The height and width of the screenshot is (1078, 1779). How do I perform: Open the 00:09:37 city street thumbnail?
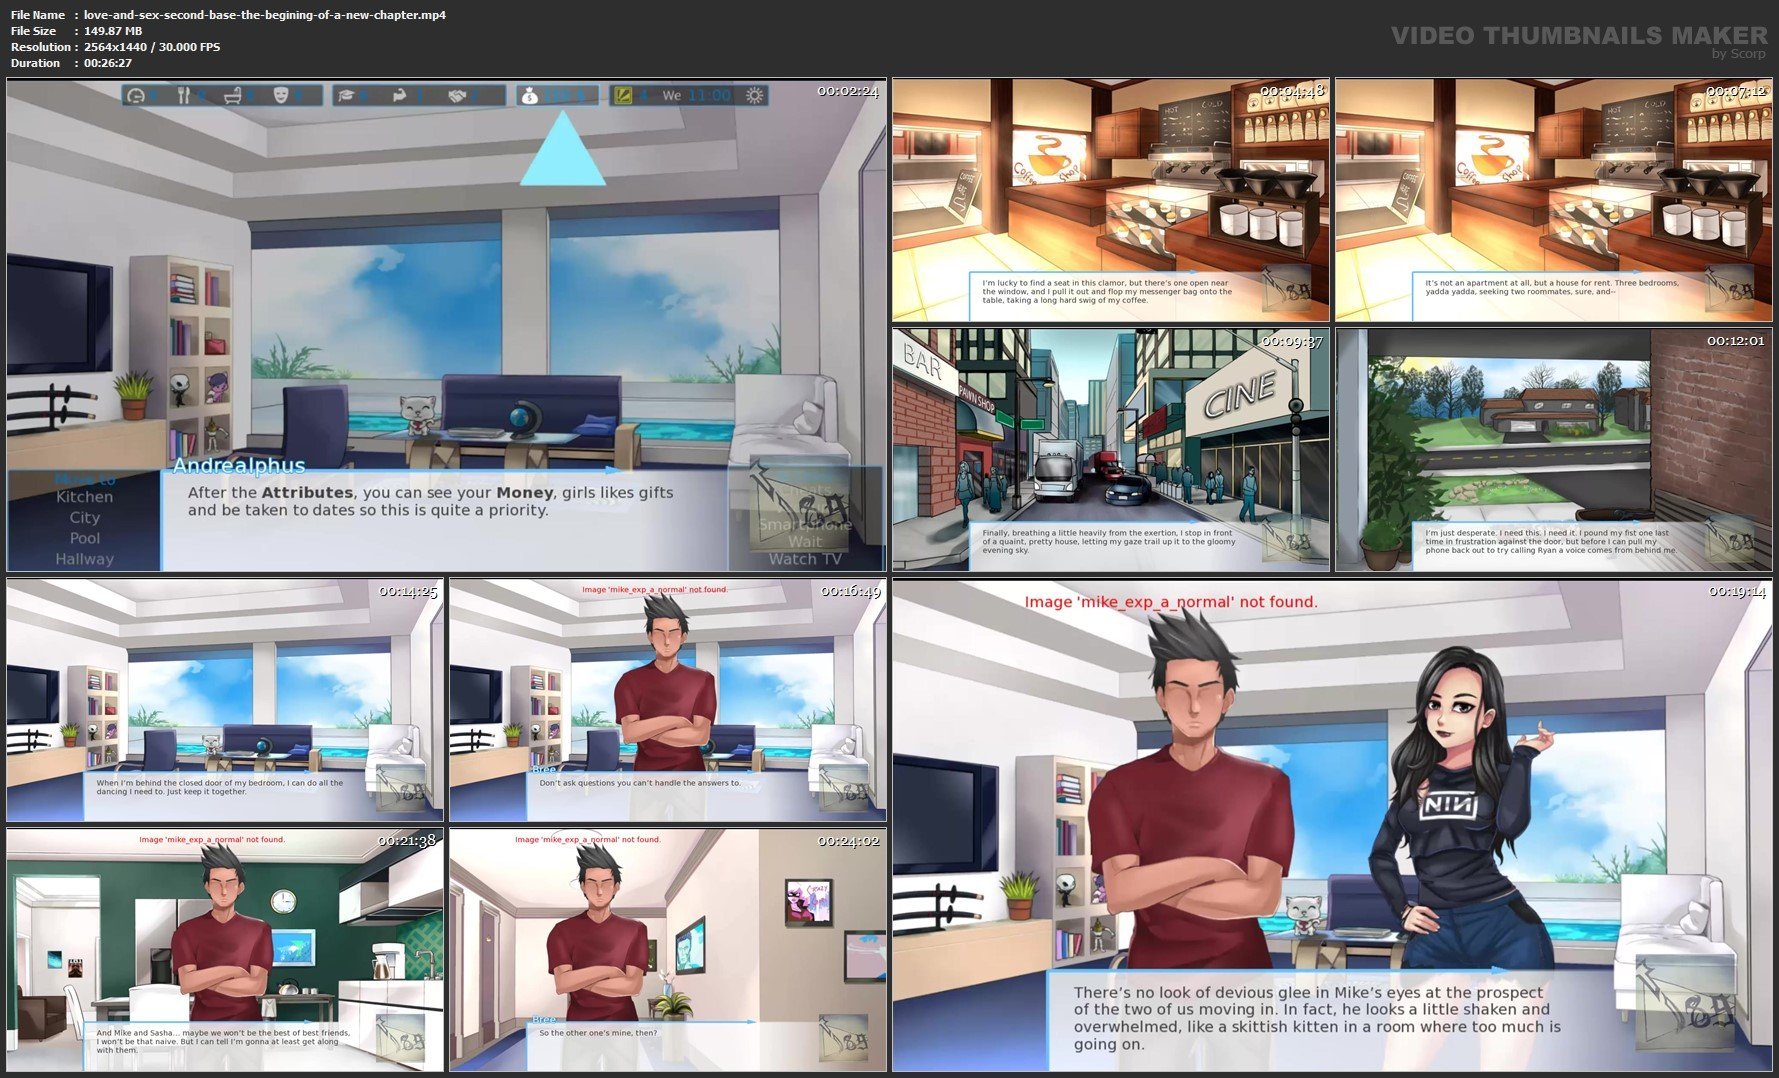point(1110,450)
